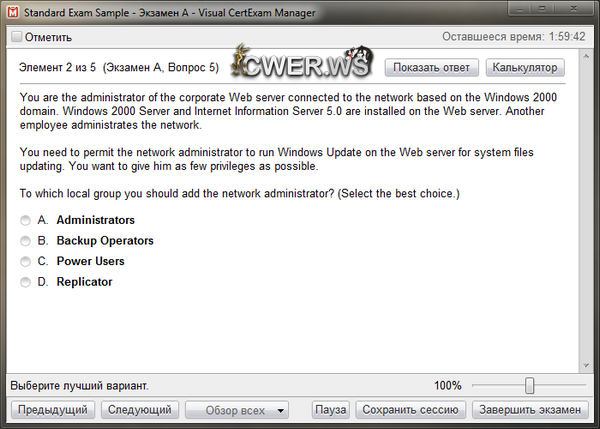Image resolution: width=600 pixels, height=429 pixels.
Task: Pick option C, Power Users
Action: pyautogui.click(x=25, y=262)
